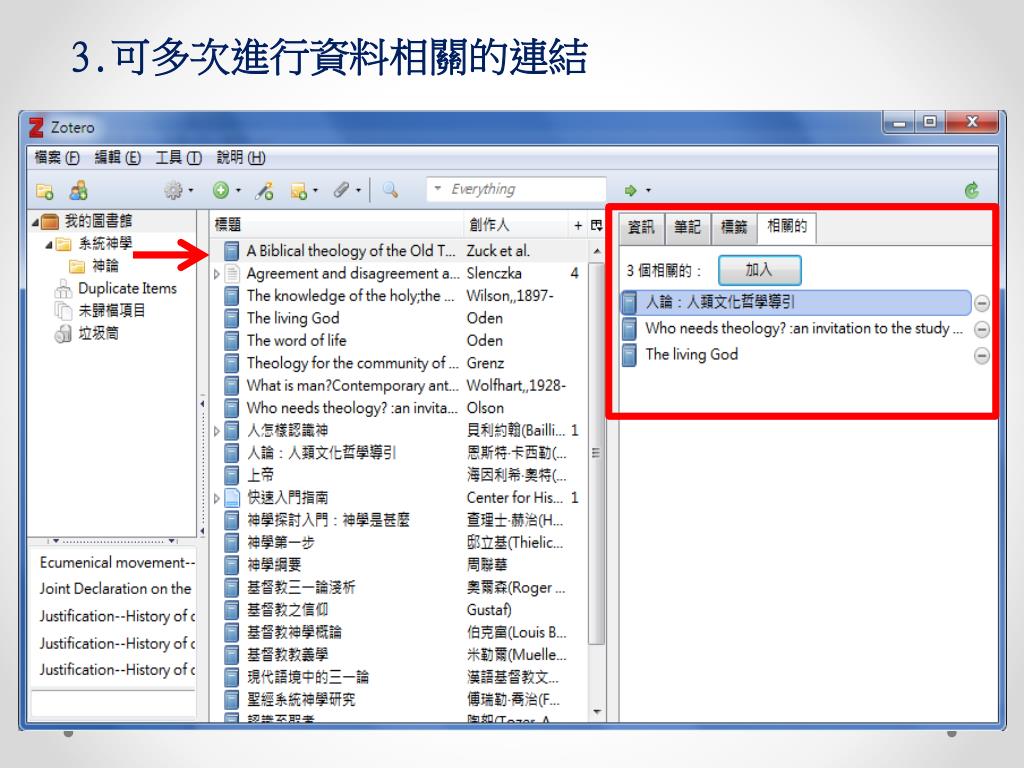Click the New Collection toolbar icon
Image resolution: width=1024 pixels, height=768 pixels.
tap(44, 191)
